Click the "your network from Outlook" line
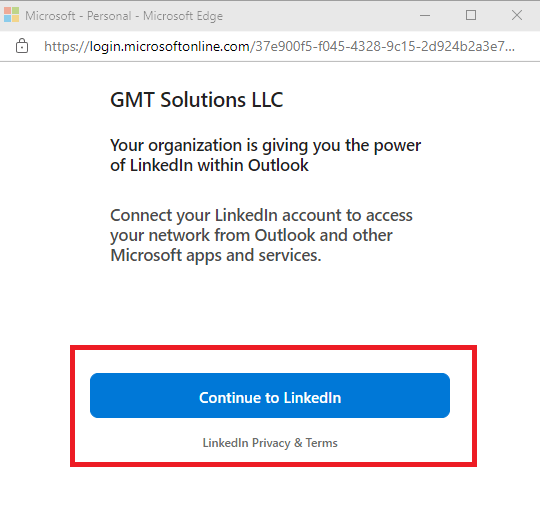Viewport: 540px width, 508px height. pos(251,236)
